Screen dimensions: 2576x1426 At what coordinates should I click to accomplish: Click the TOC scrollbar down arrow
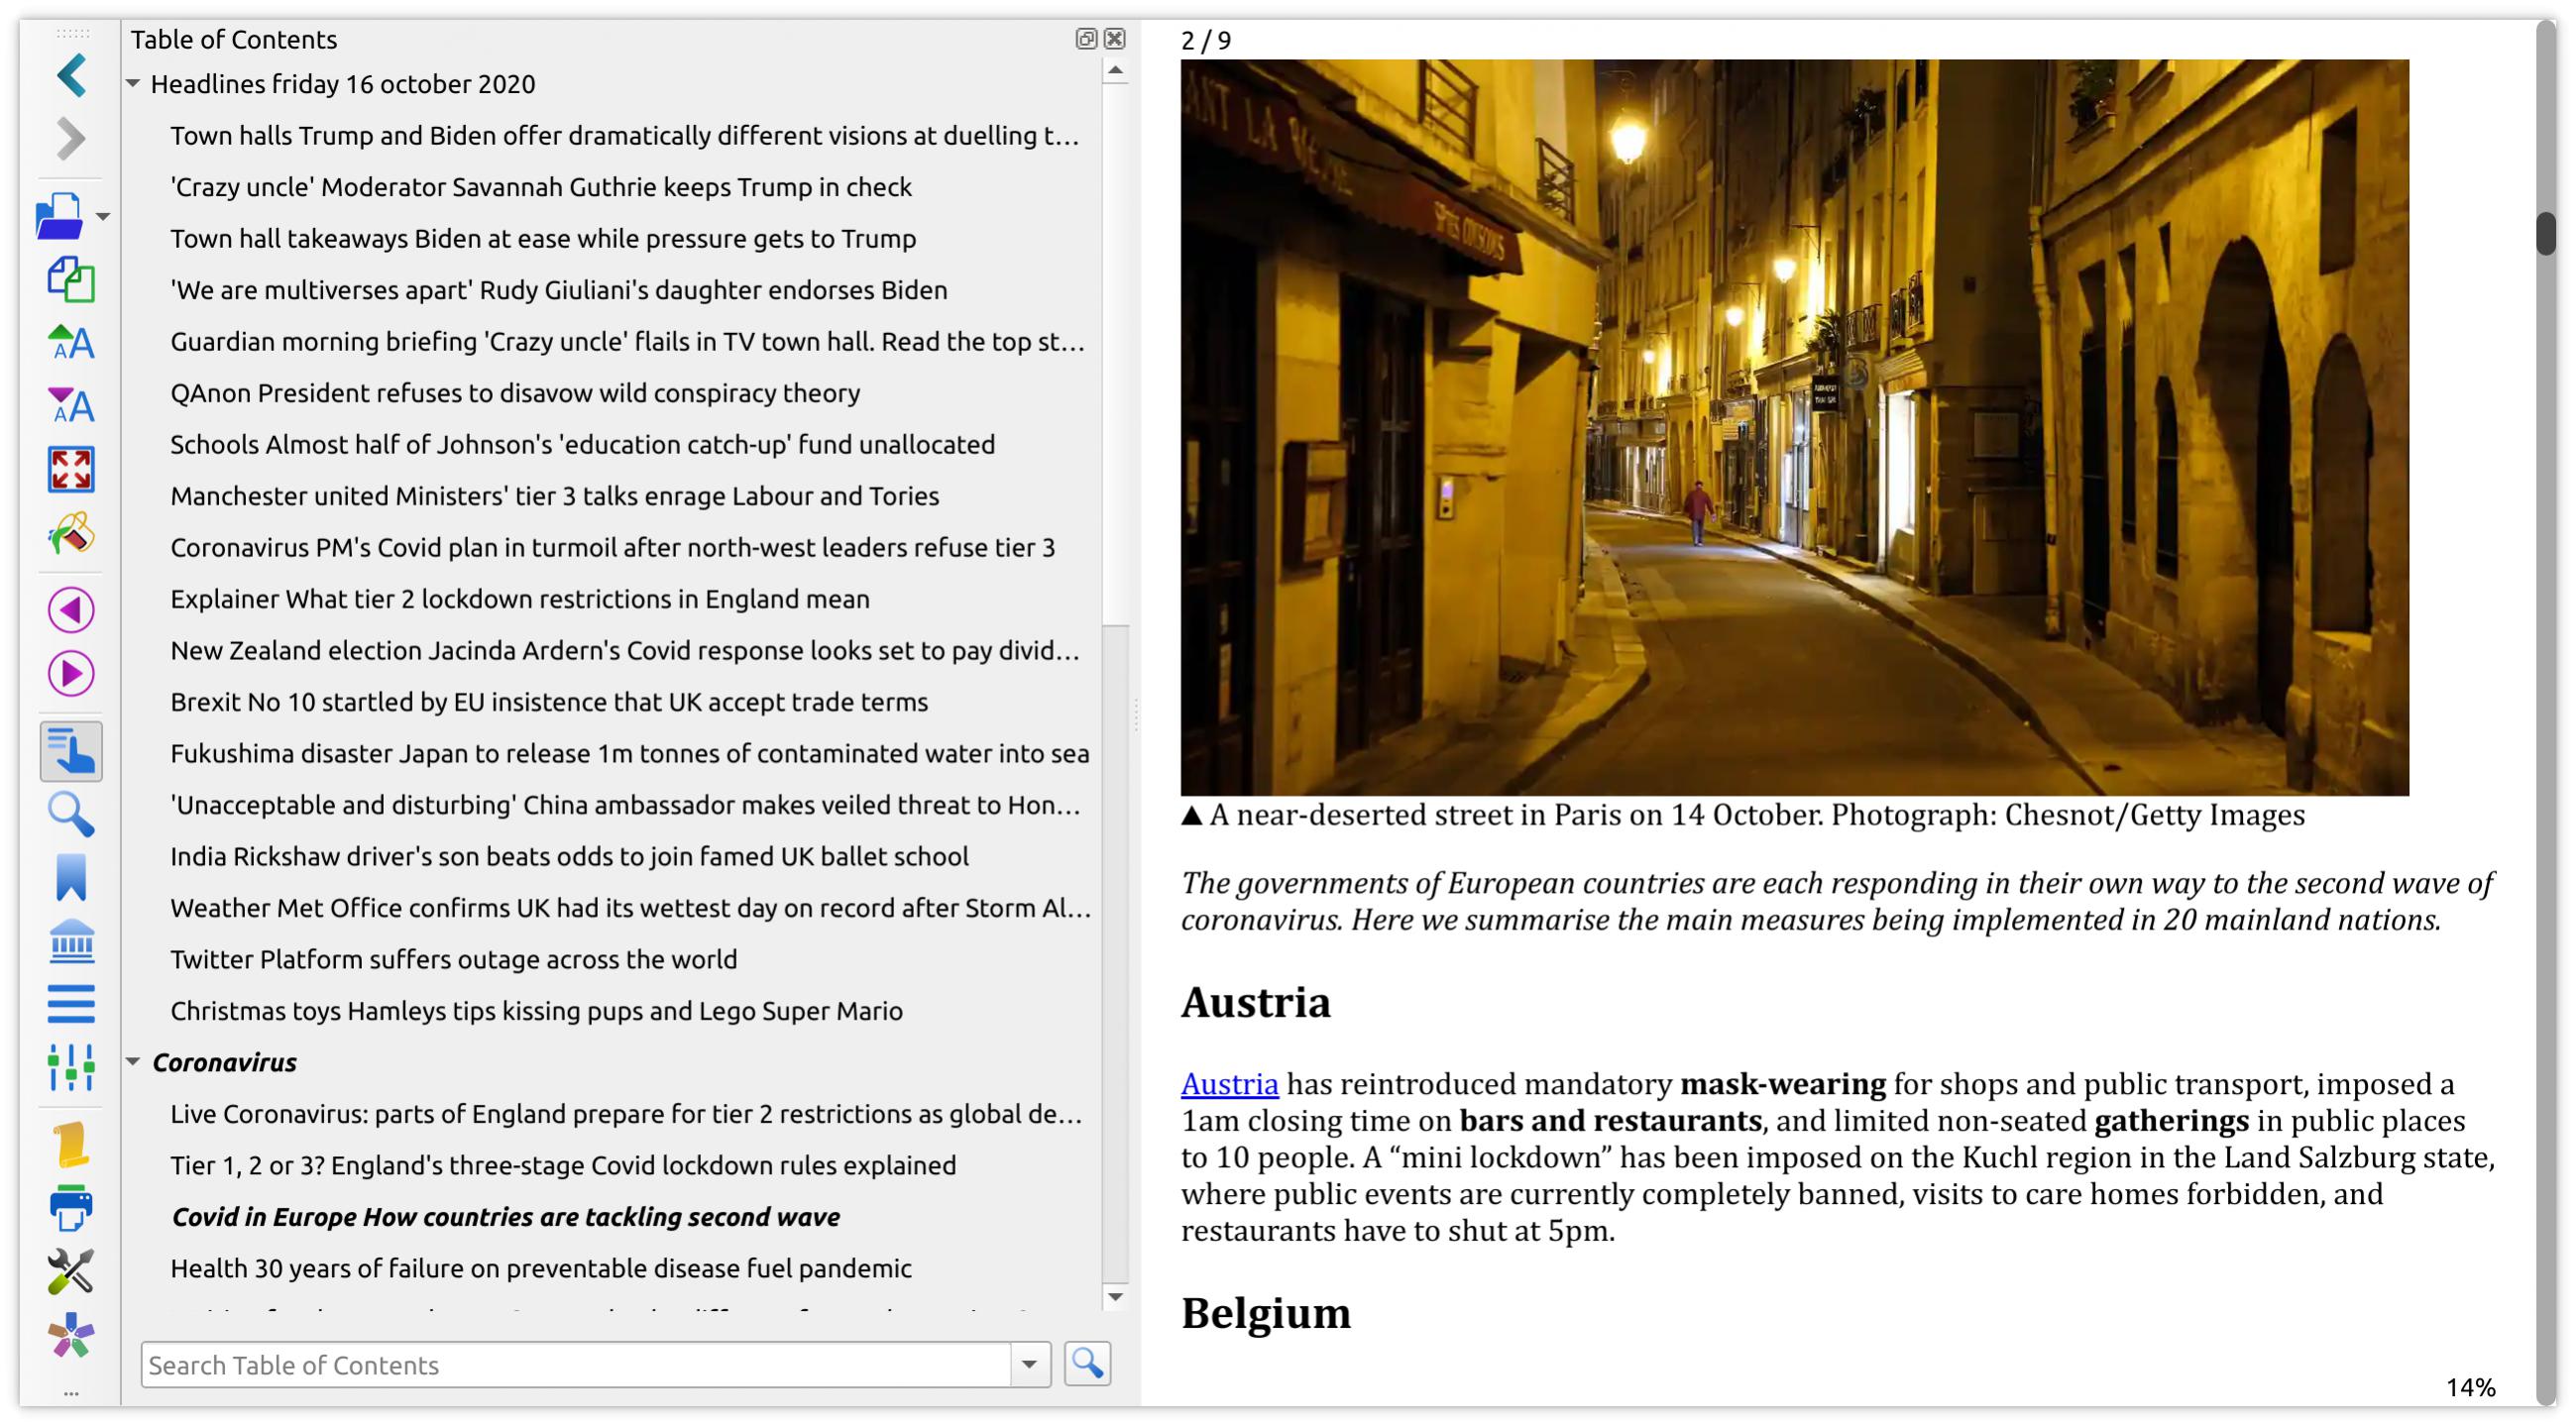click(1116, 1297)
